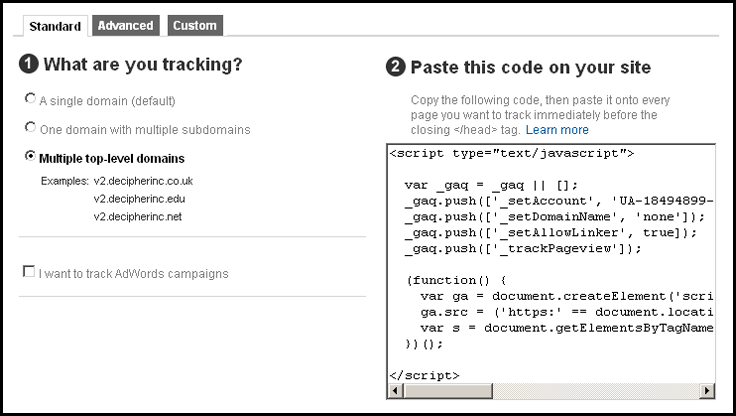Click the step 2 number badge
Image resolution: width=736 pixels, height=416 pixels.
[x=395, y=68]
